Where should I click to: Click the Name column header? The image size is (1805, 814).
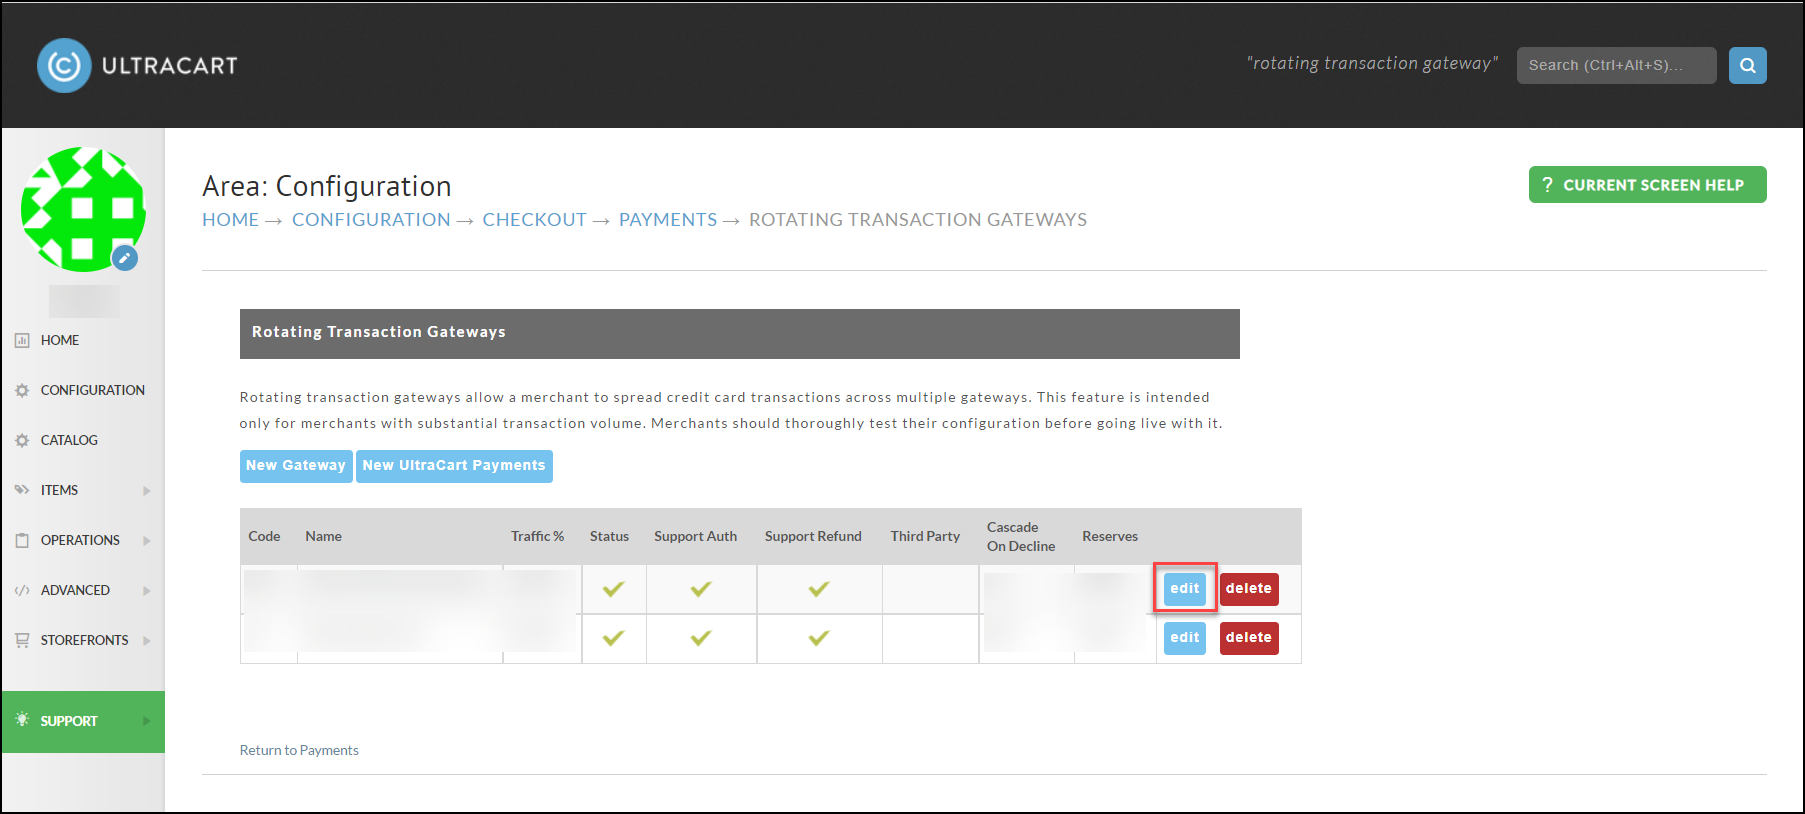[324, 536]
